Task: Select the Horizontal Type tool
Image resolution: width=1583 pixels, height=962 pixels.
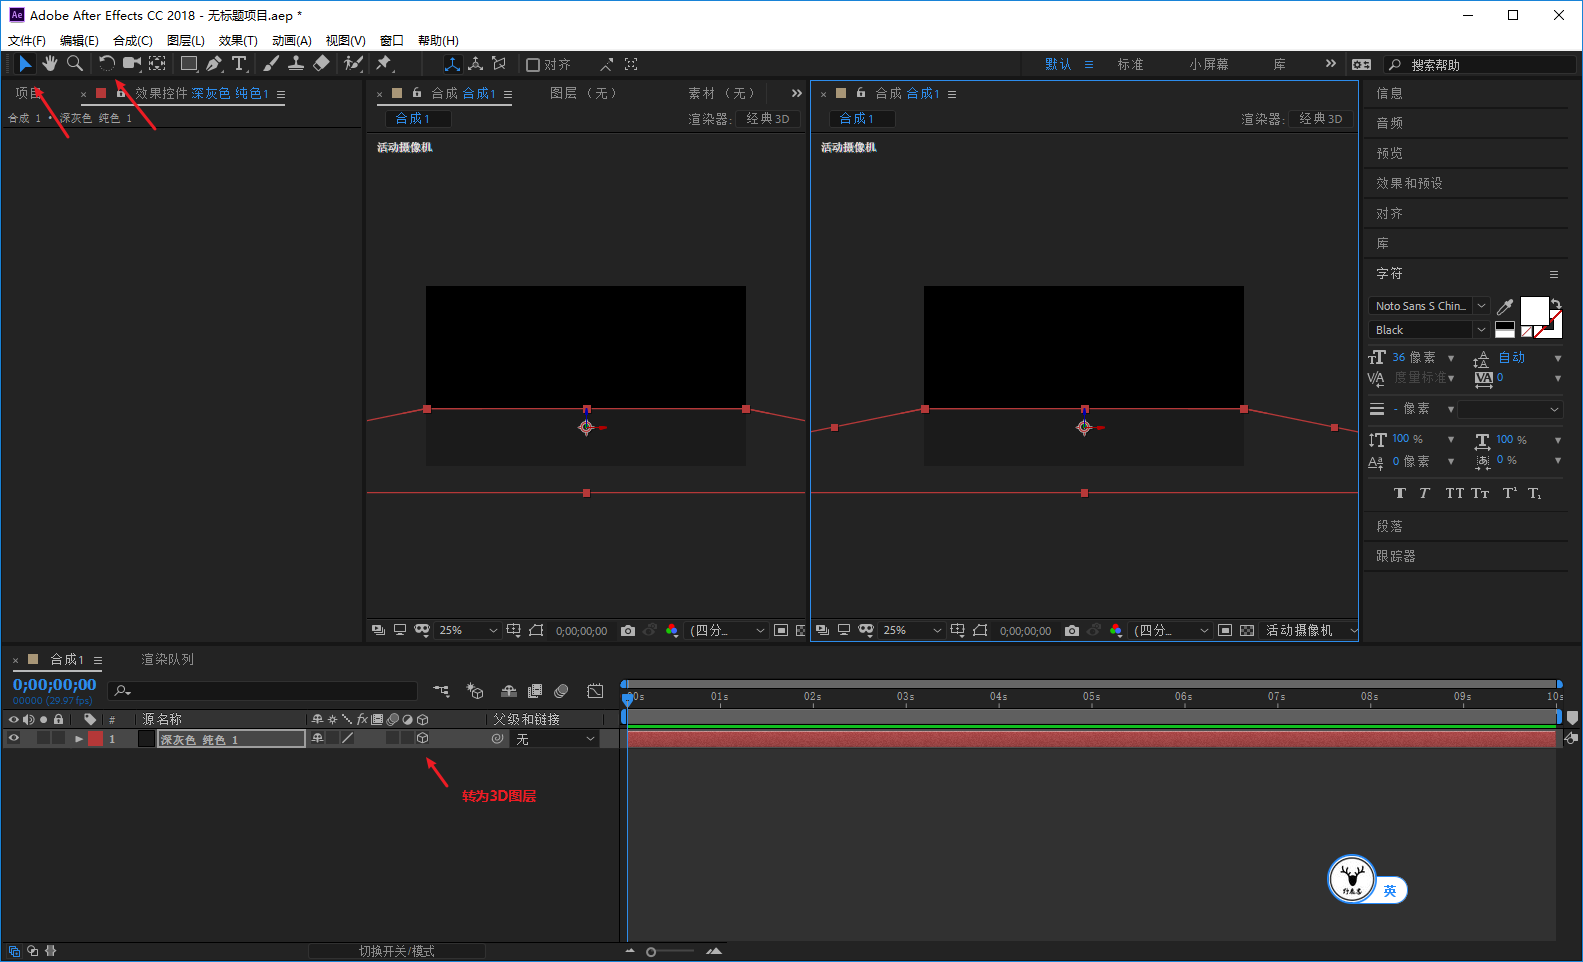Action: 239,64
